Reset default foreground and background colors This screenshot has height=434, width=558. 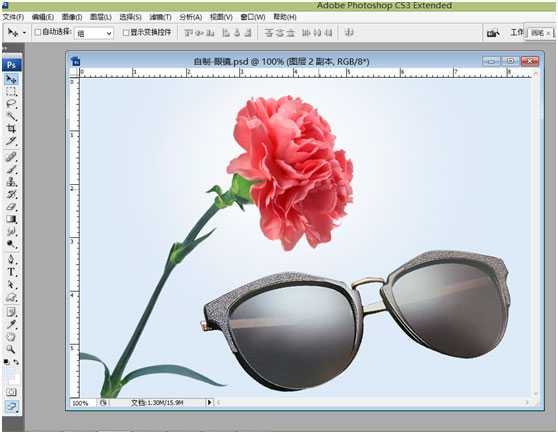[x=6, y=362]
